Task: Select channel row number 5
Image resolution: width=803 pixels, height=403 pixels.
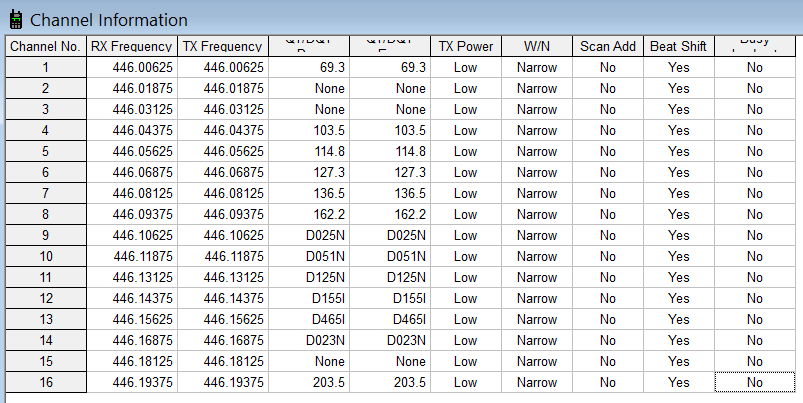Action: coord(46,151)
